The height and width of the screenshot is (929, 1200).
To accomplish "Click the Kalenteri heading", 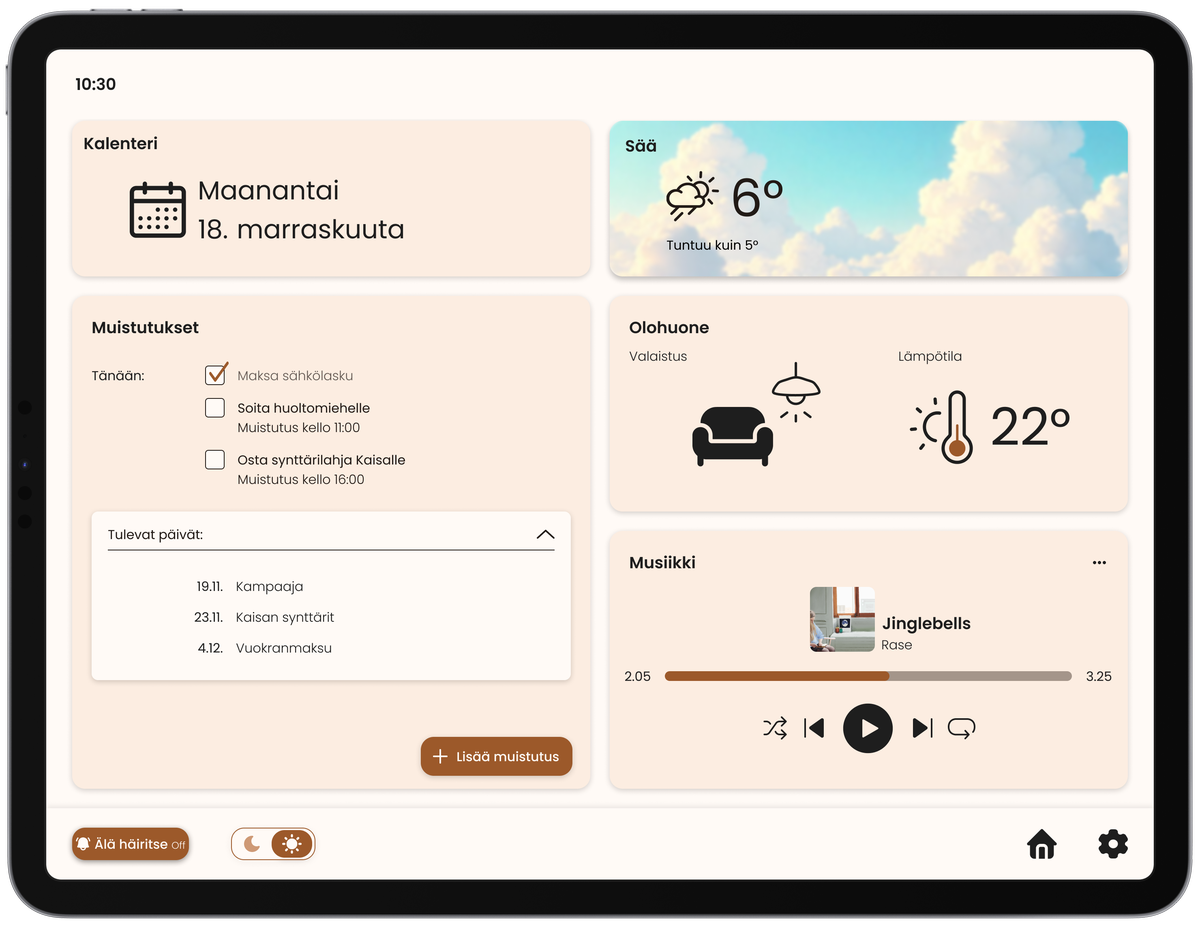I will coord(121,144).
